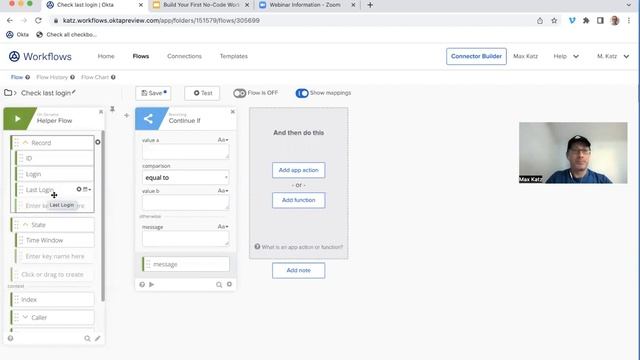Switch to the Flow History tab
640x360 pixels.
point(52,77)
